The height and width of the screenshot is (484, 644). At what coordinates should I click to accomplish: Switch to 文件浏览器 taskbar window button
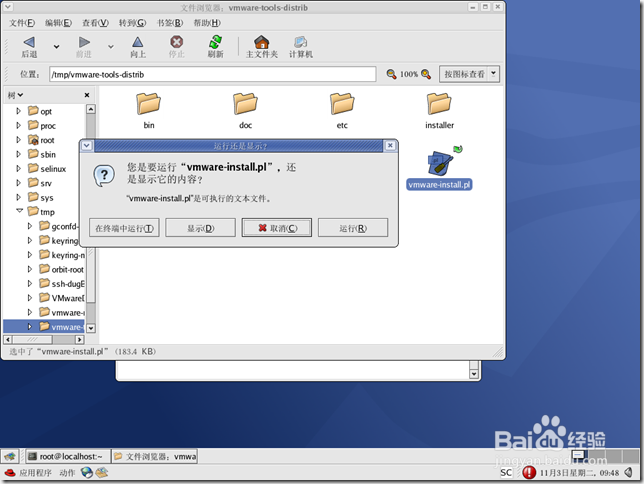[x=154, y=456]
